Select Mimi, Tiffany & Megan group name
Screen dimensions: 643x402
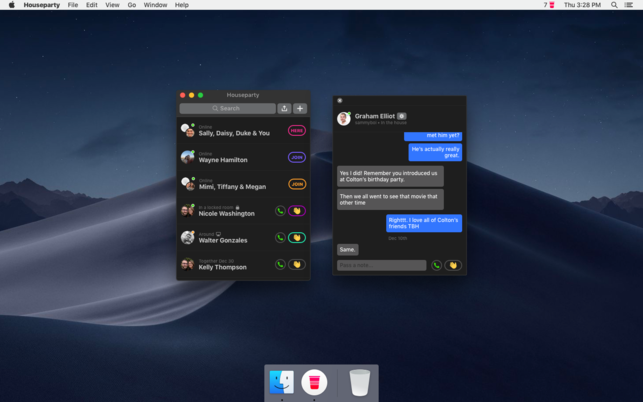pos(233,187)
